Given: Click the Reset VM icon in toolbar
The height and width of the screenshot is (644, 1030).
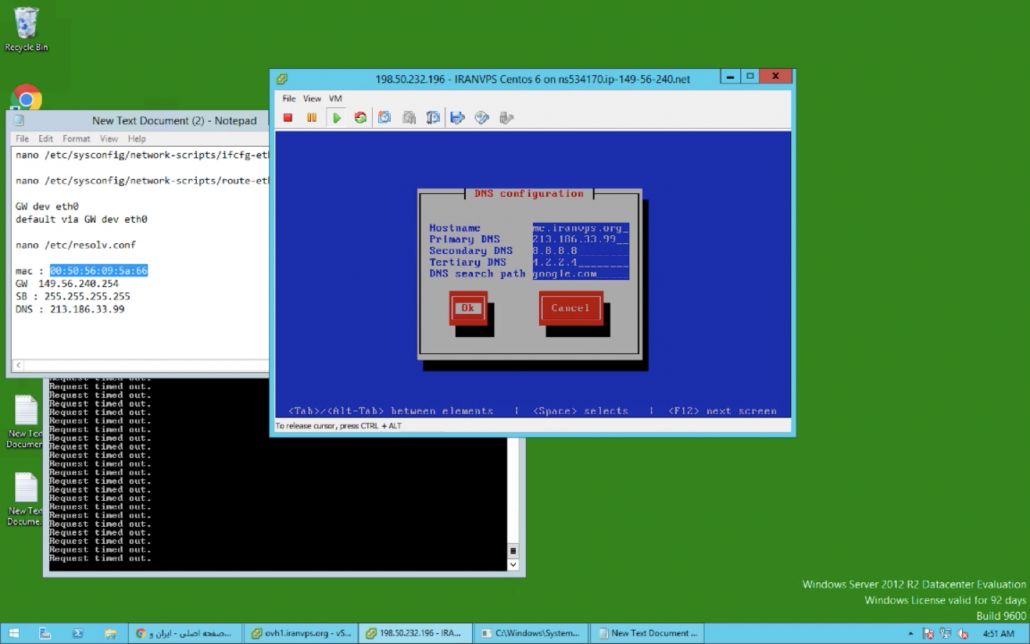Looking at the screenshot, I should (x=360, y=118).
